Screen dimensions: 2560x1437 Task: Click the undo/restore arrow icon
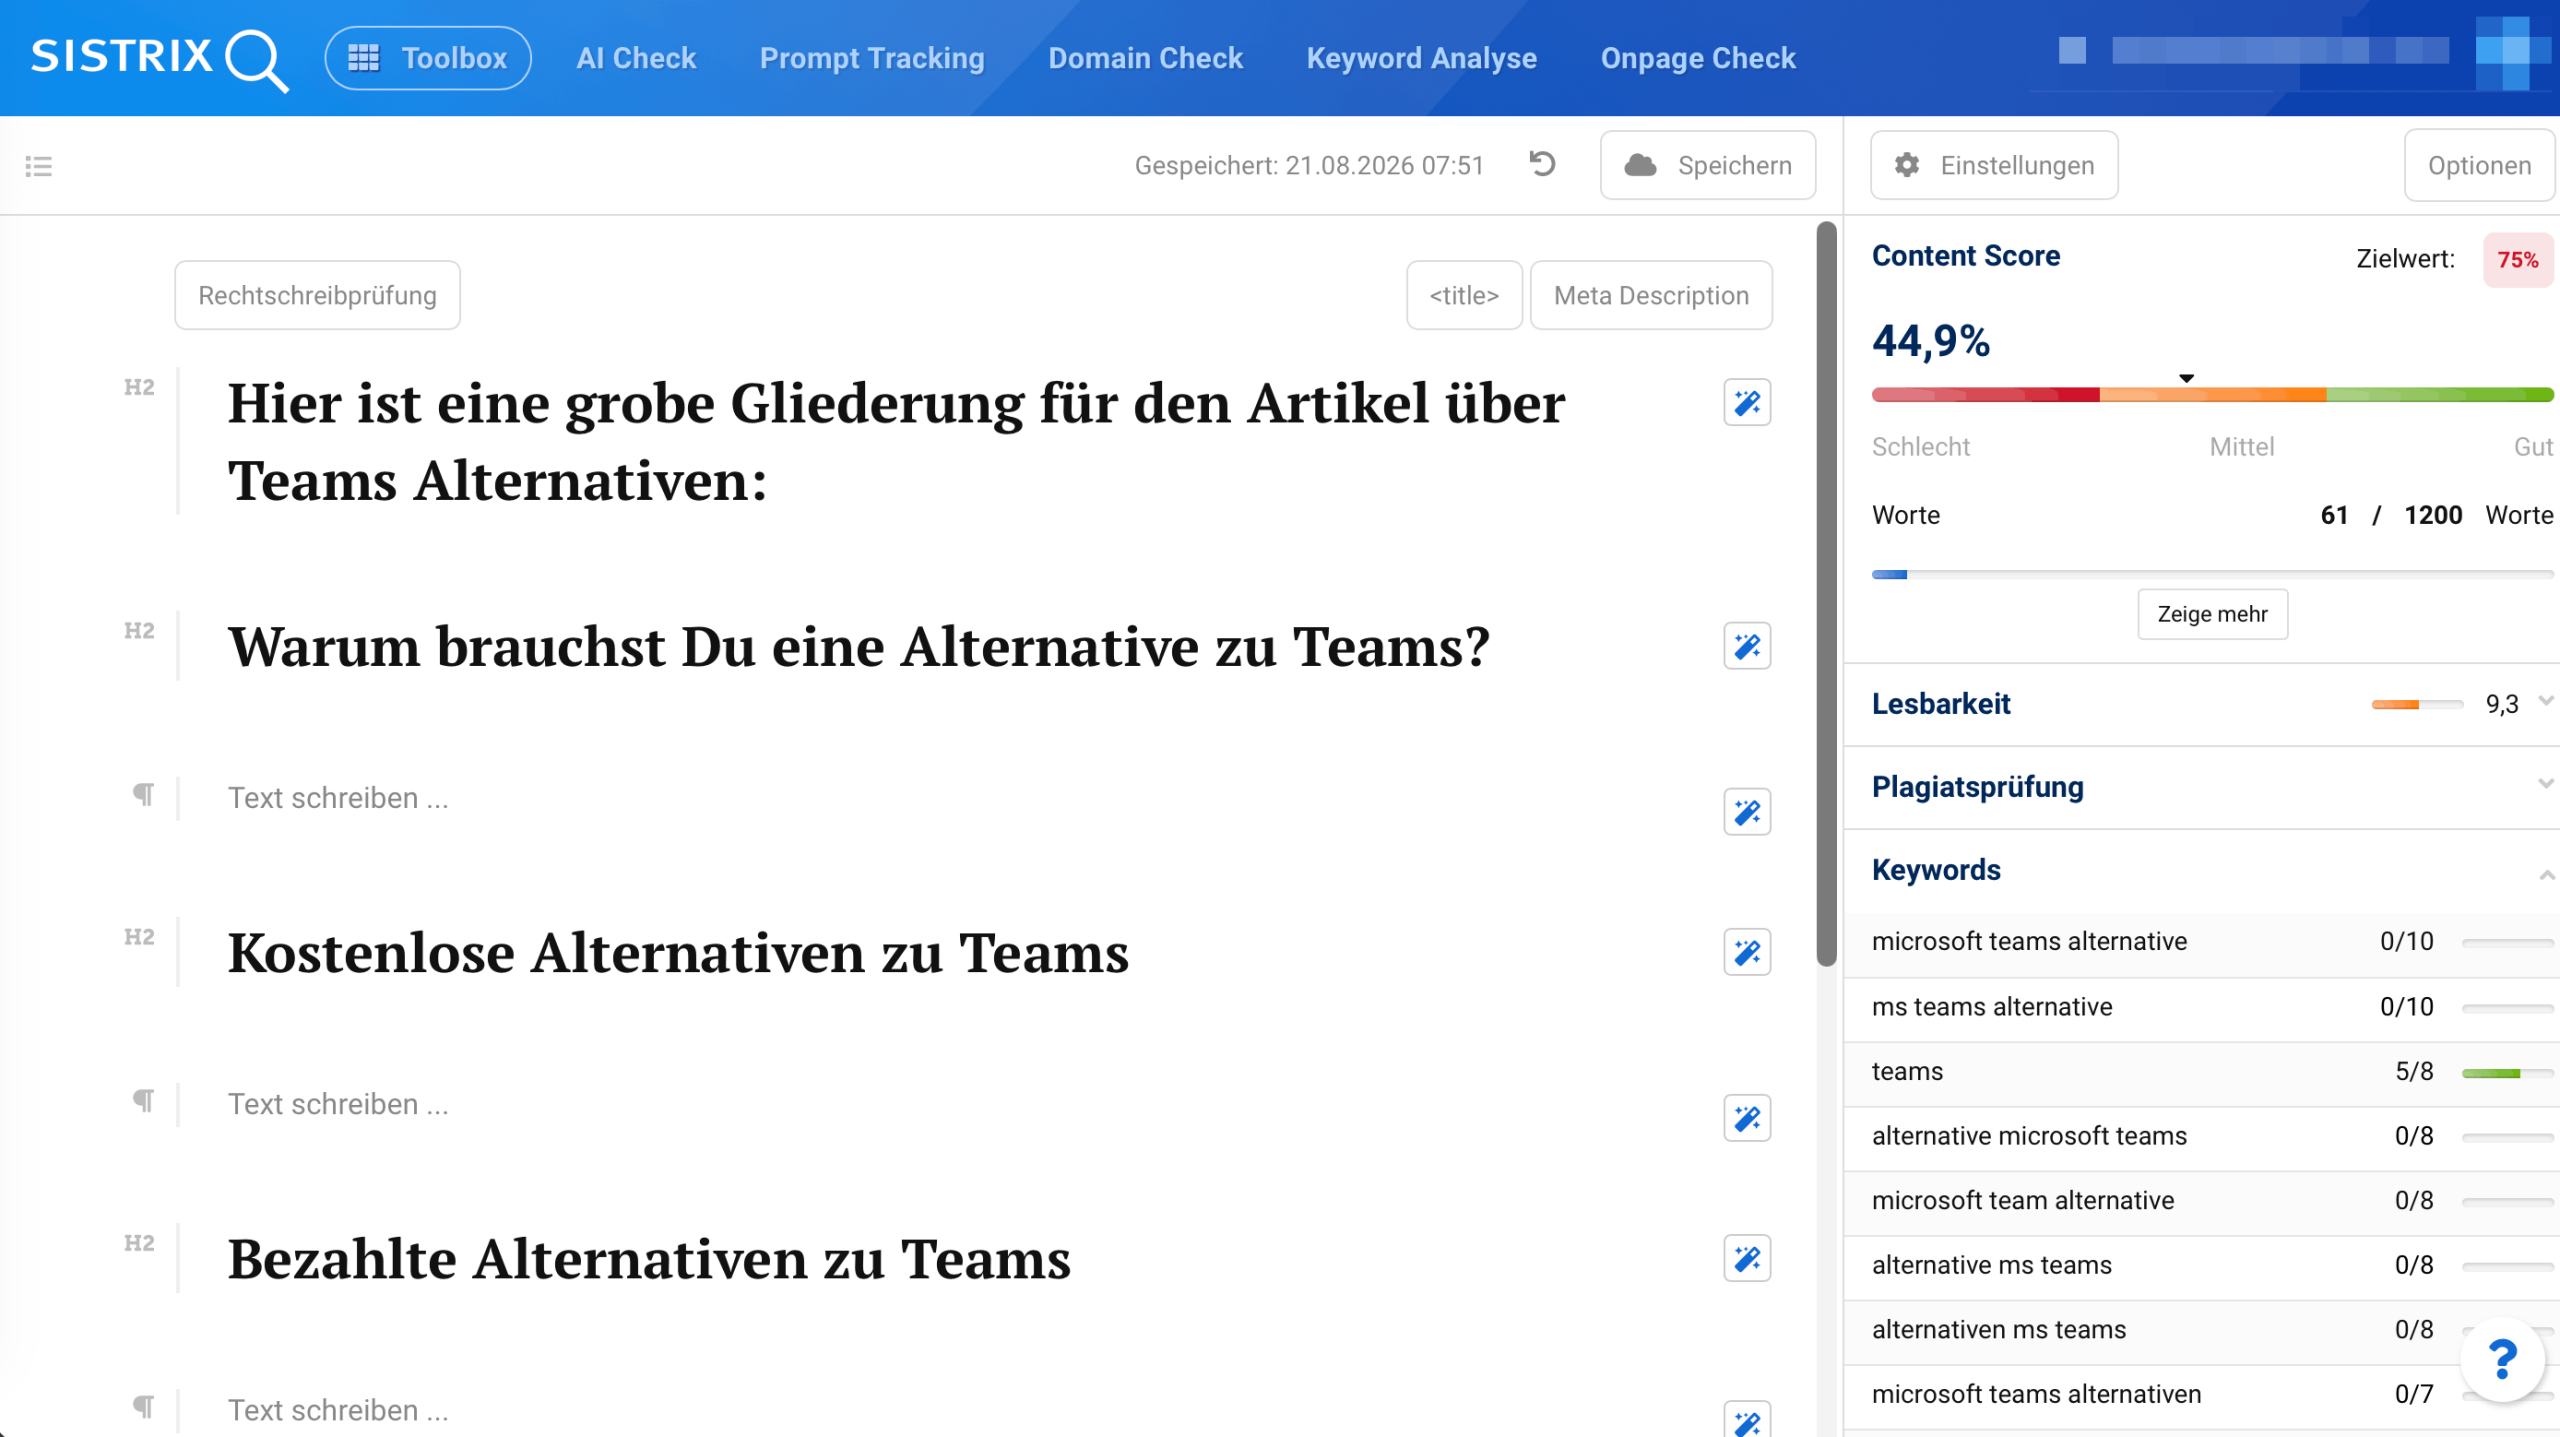pyautogui.click(x=1543, y=164)
